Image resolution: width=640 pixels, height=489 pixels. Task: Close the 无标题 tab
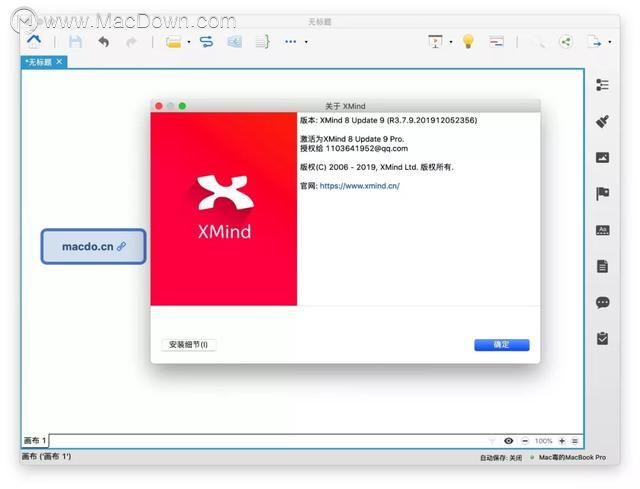pos(60,62)
